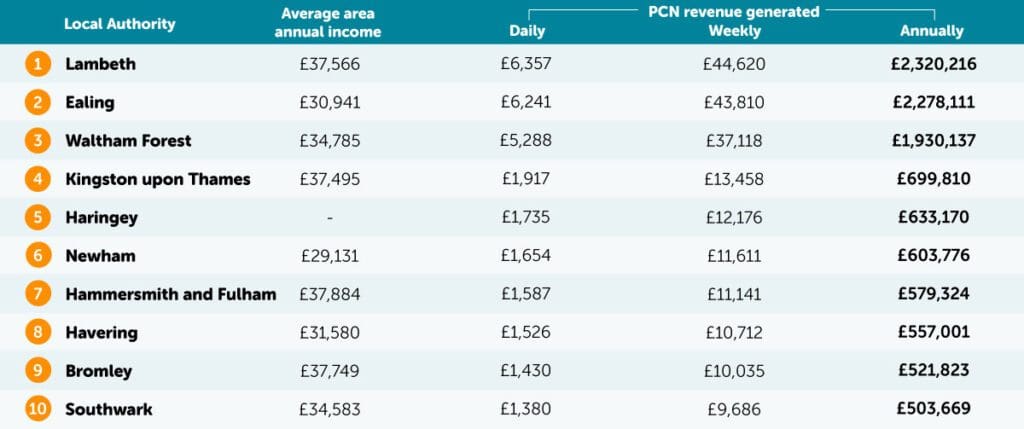Click Lambeth's annual revenue £2,320,216

click(x=933, y=64)
